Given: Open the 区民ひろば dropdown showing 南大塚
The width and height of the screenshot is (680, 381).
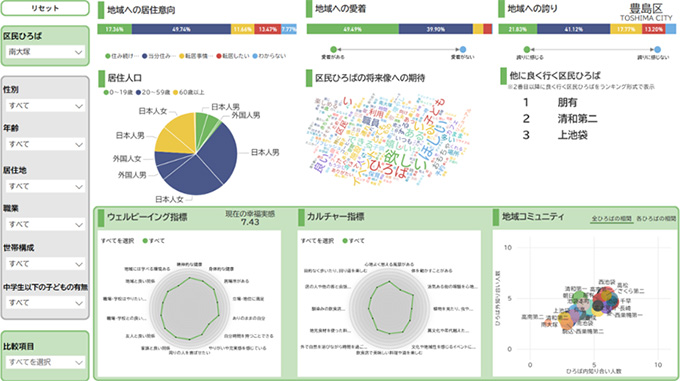Looking at the screenshot, I should tap(45, 52).
